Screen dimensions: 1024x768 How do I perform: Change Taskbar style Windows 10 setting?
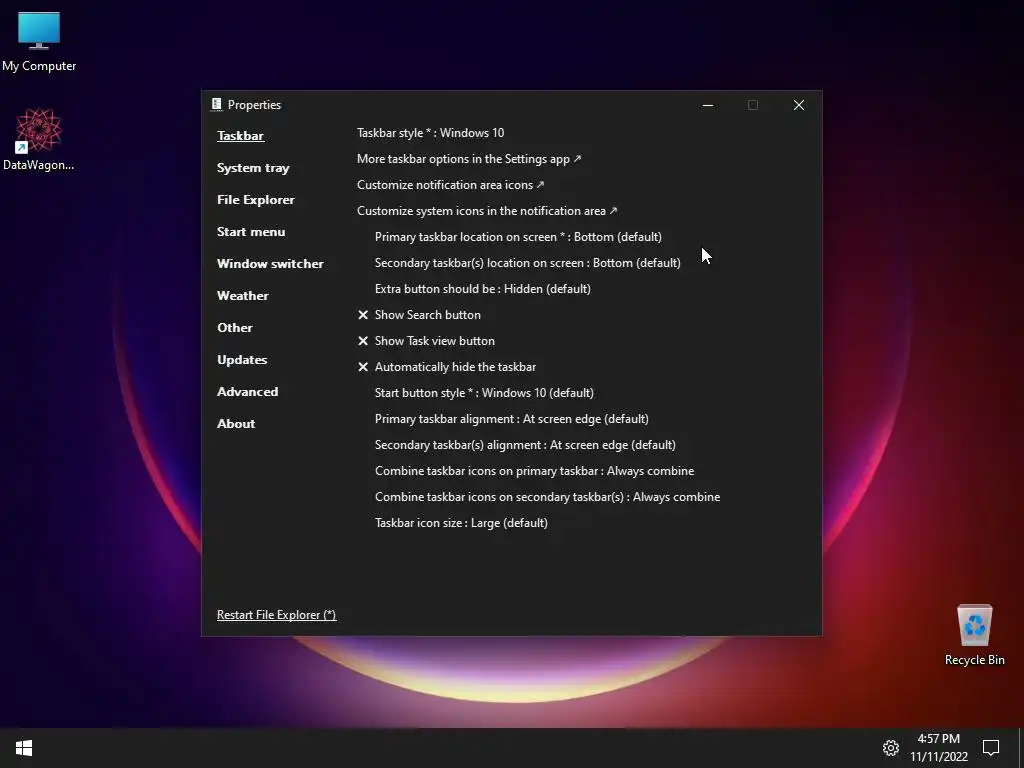(x=430, y=133)
